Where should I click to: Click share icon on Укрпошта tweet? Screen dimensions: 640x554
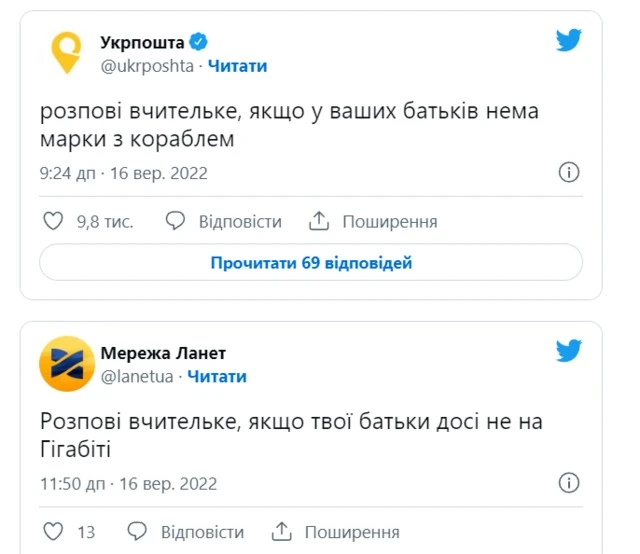319,221
